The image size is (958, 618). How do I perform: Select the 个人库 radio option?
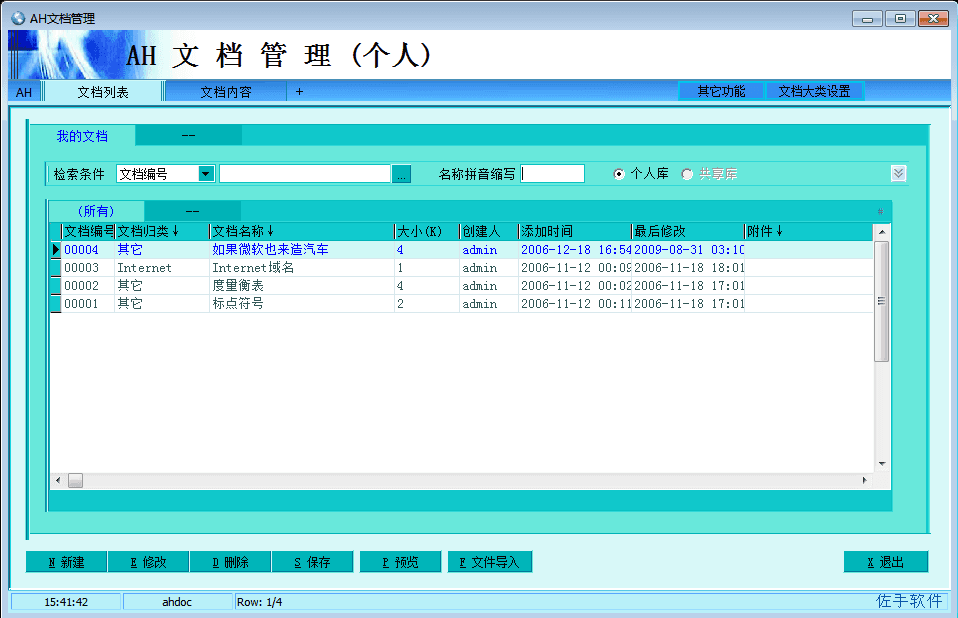[619, 174]
